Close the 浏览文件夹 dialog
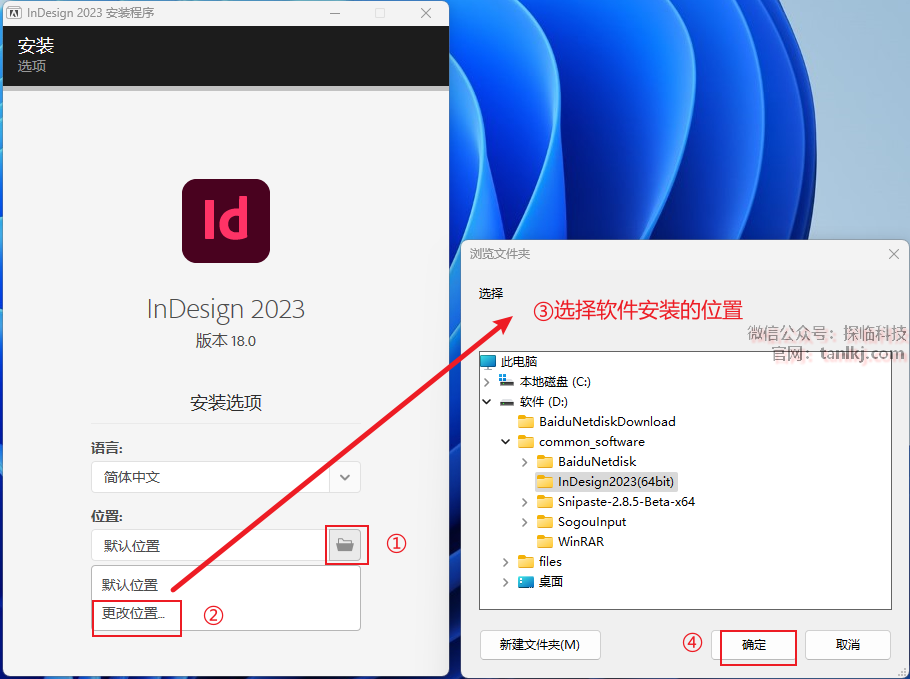The width and height of the screenshot is (910, 679). [x=894, y=254]
